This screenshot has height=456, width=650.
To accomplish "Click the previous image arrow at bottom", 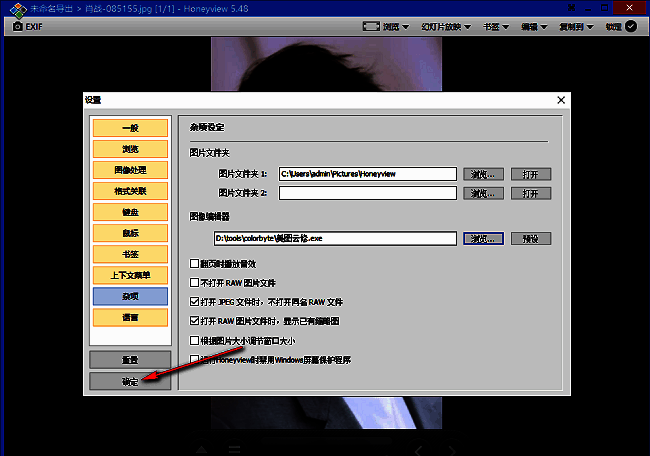I will [x=419, y=449].
